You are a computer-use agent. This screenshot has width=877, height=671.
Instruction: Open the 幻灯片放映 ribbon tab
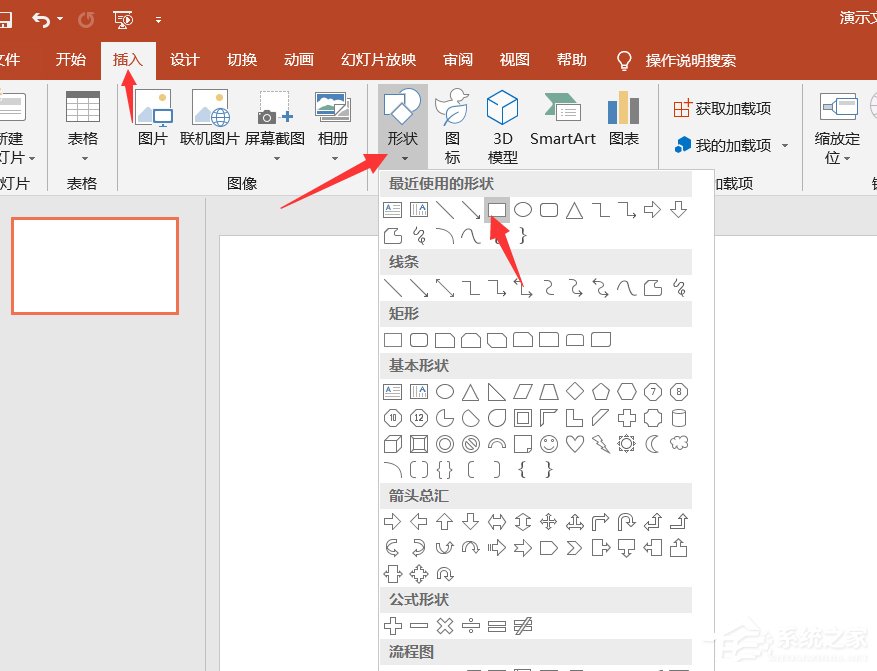[377, 59]
